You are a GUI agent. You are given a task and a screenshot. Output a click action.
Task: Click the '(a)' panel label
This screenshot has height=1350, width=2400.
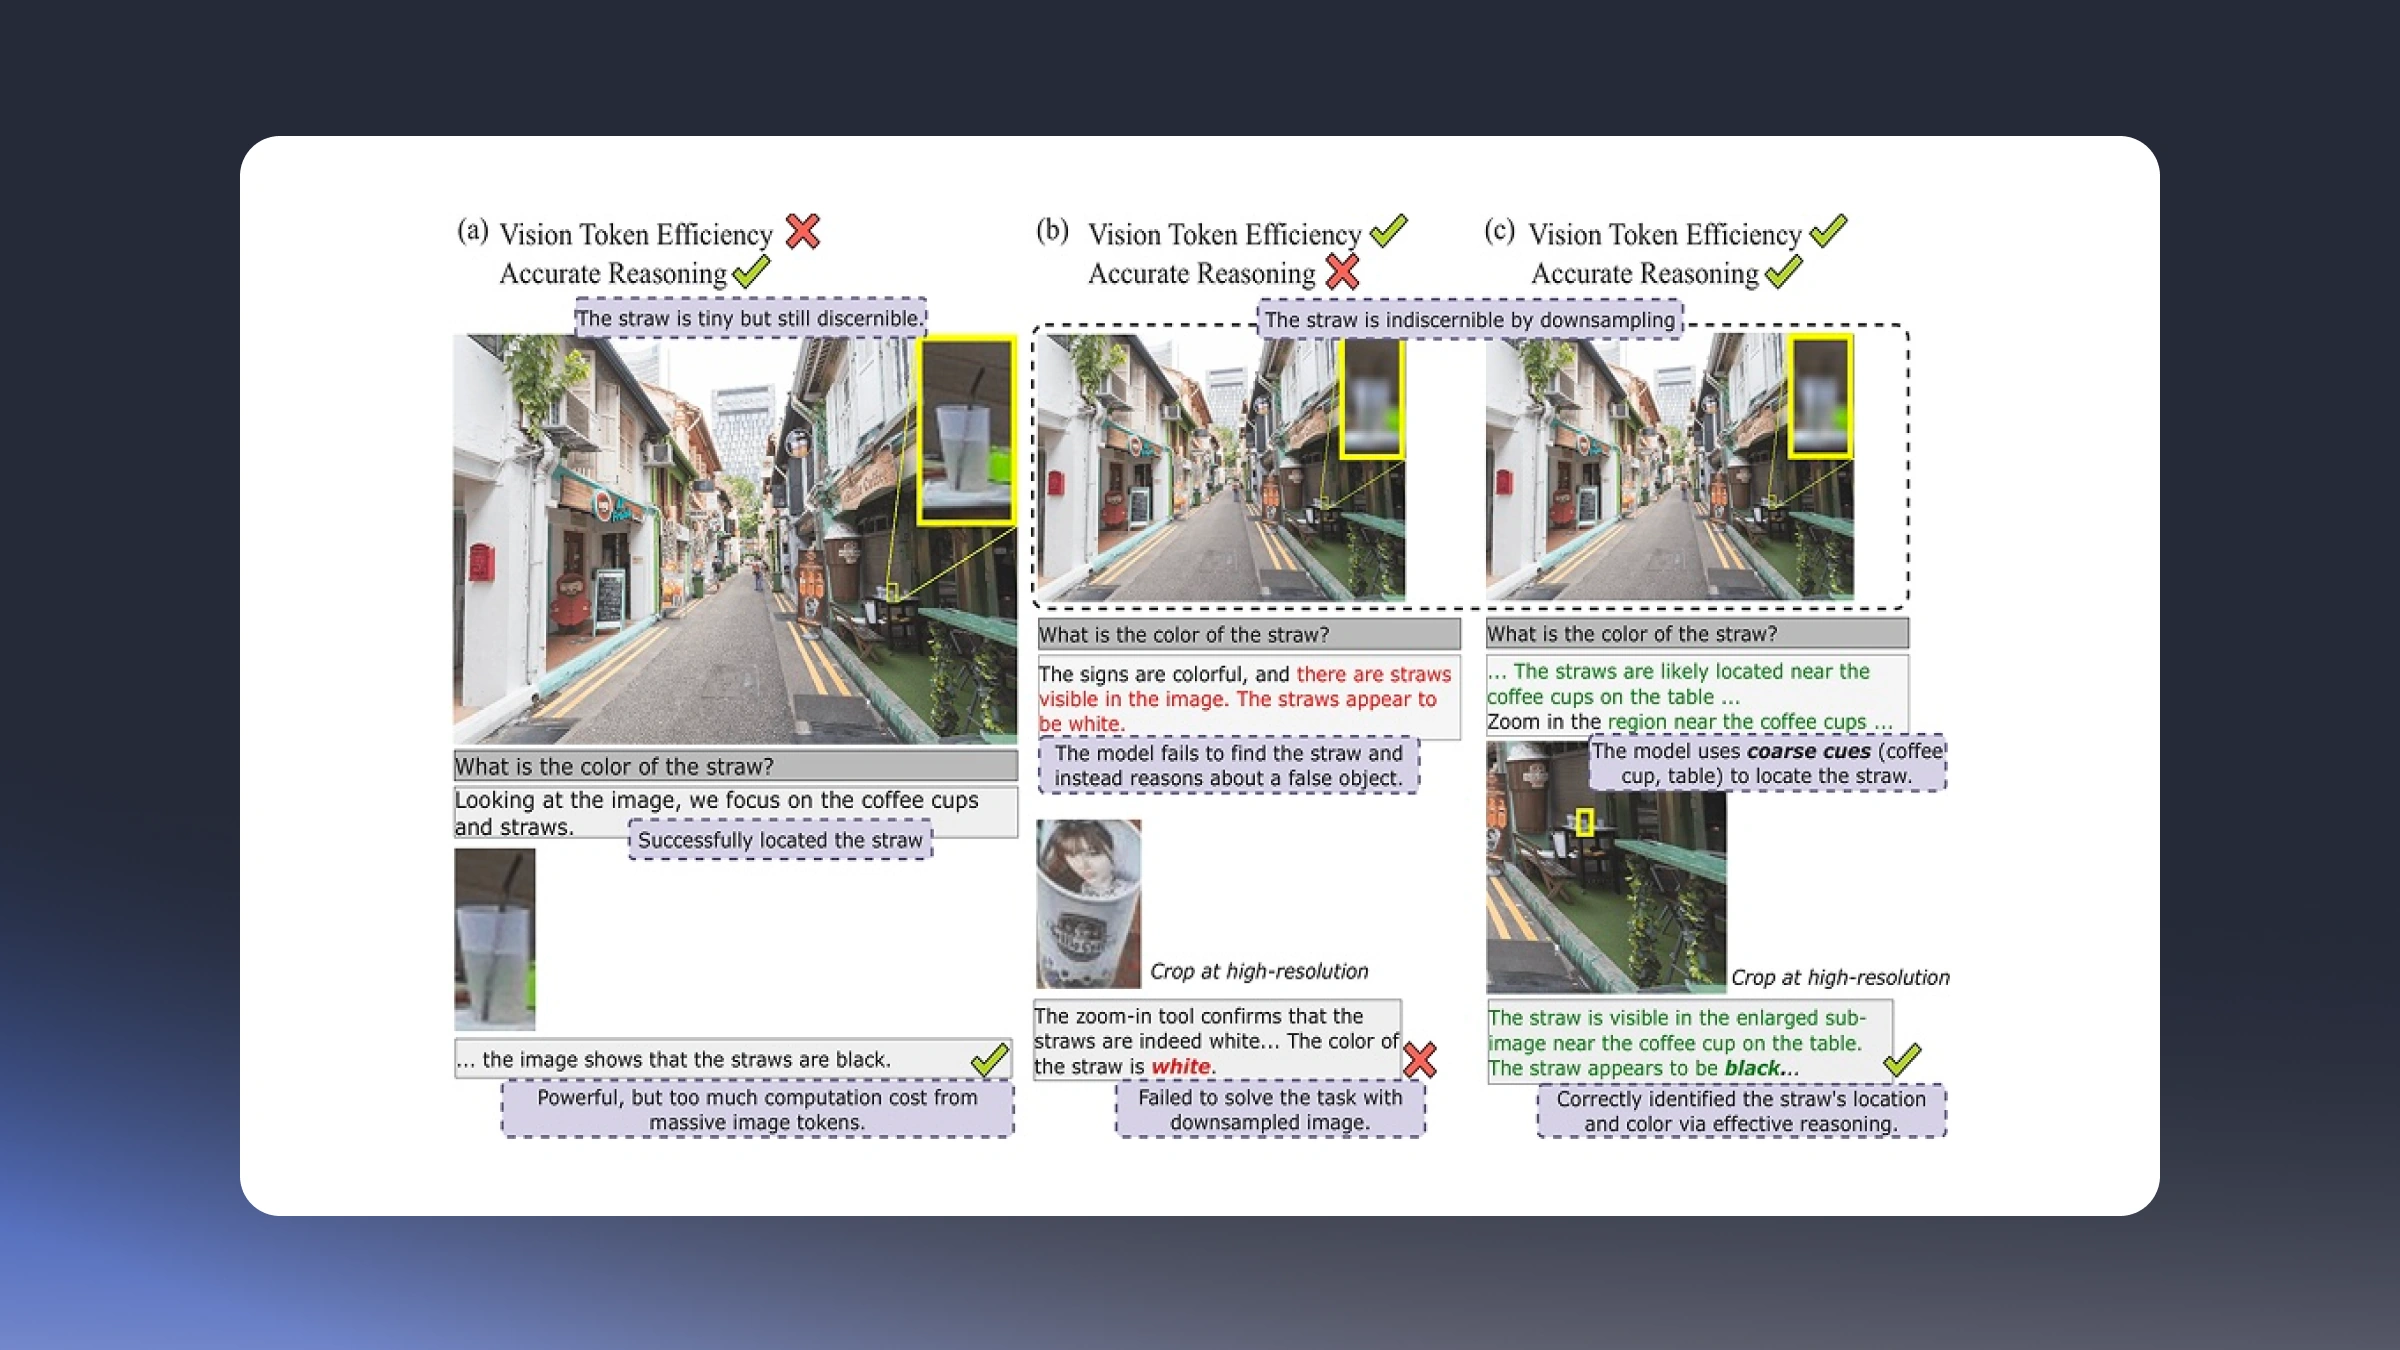(x=473, y=231)
